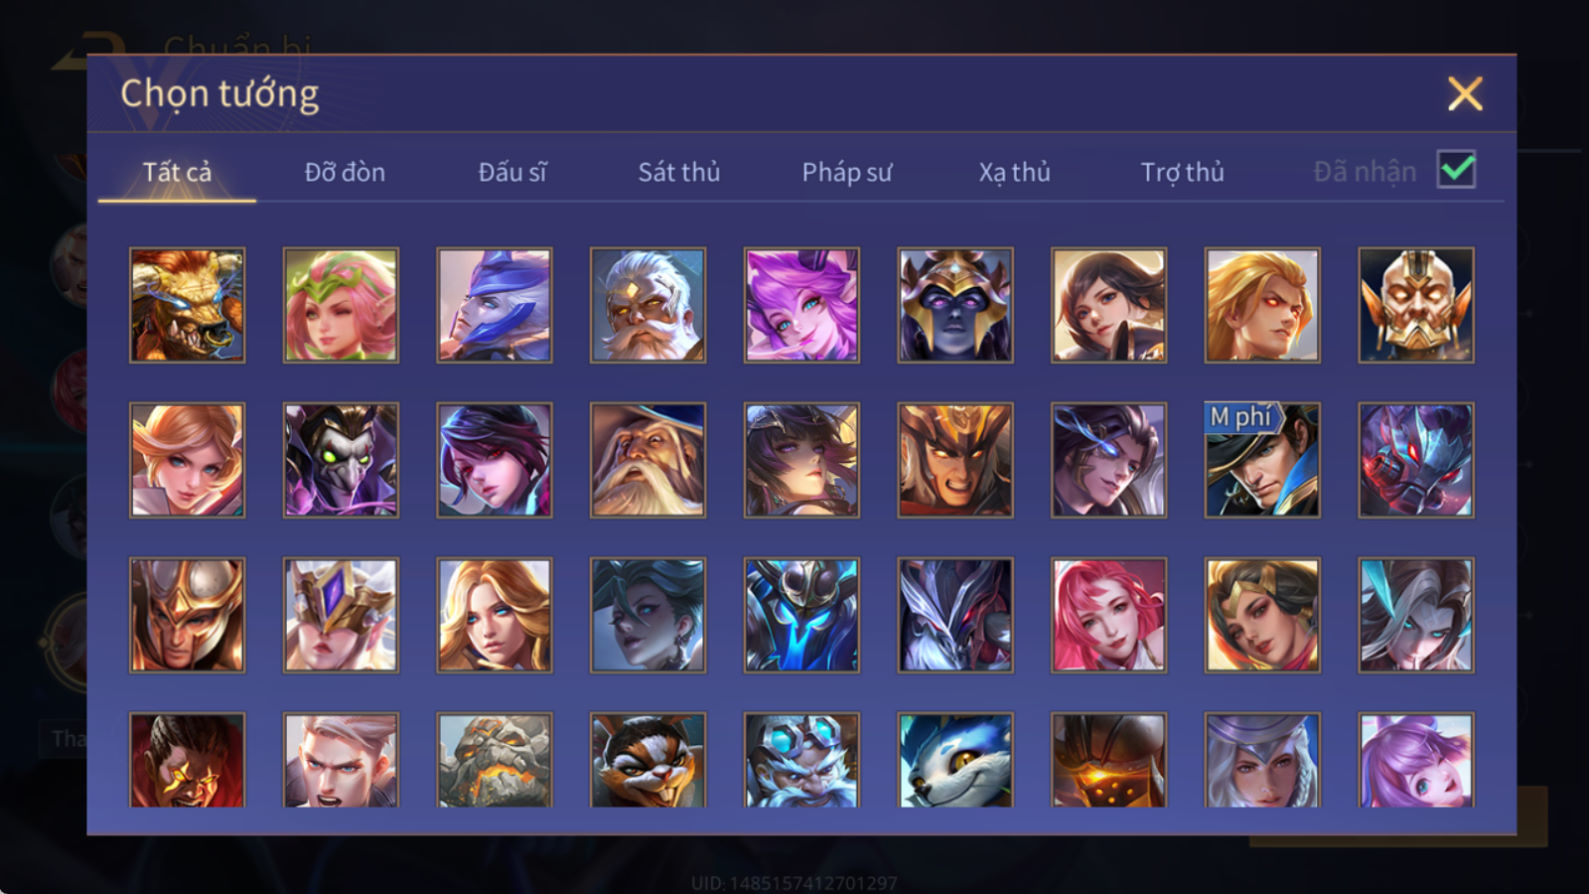Select the golden-masked bald warrior hero

(x=1416, y=305)
